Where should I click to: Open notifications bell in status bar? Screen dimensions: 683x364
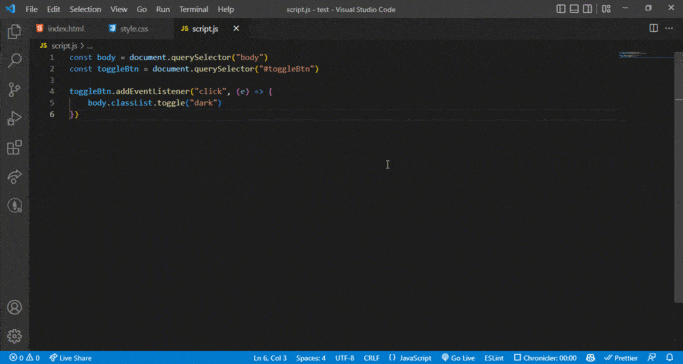pyautogui.click(x=669, y=358)
